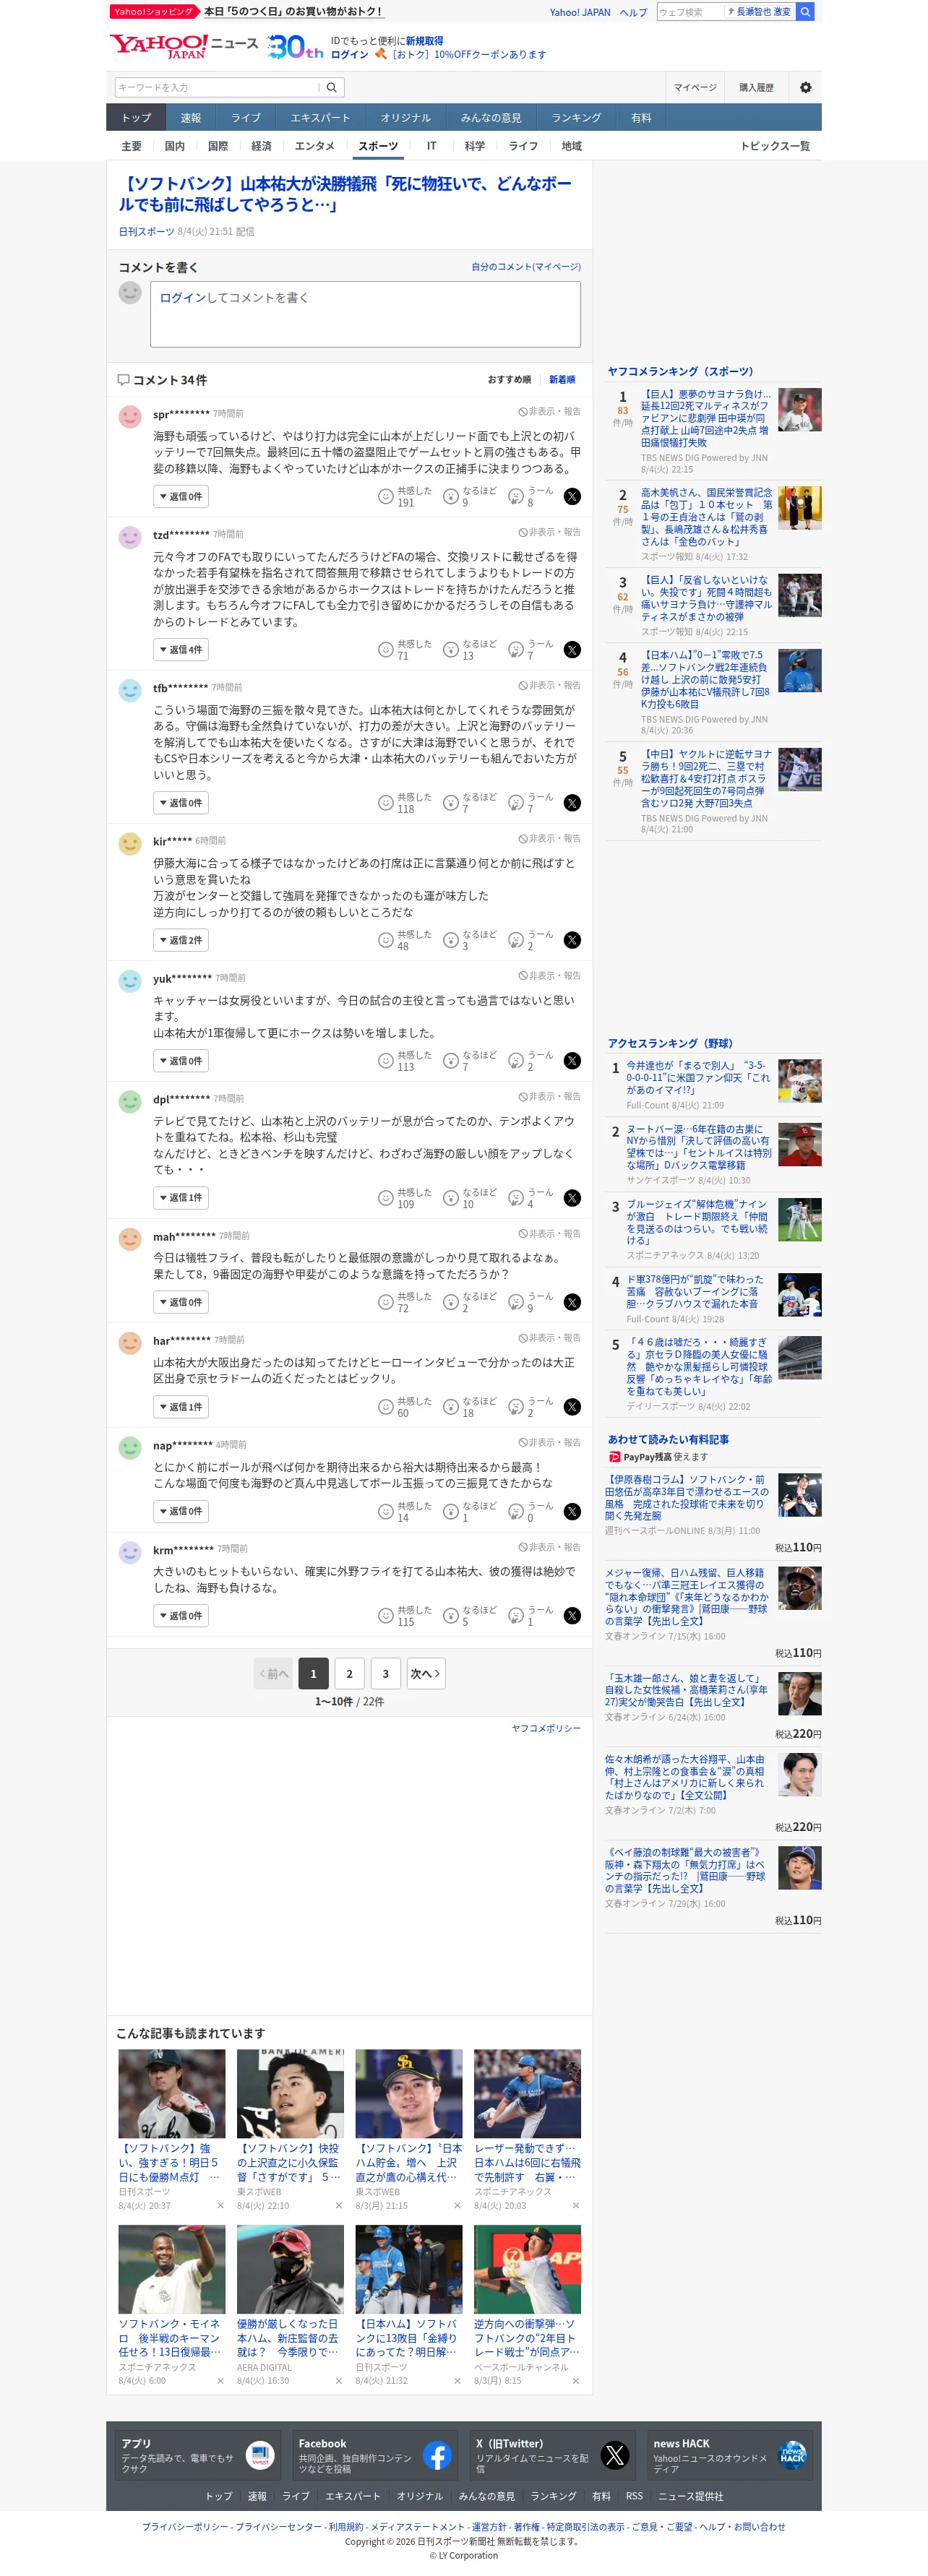Dismiss the レーザー発動できず recommended article

(576, 2205)
